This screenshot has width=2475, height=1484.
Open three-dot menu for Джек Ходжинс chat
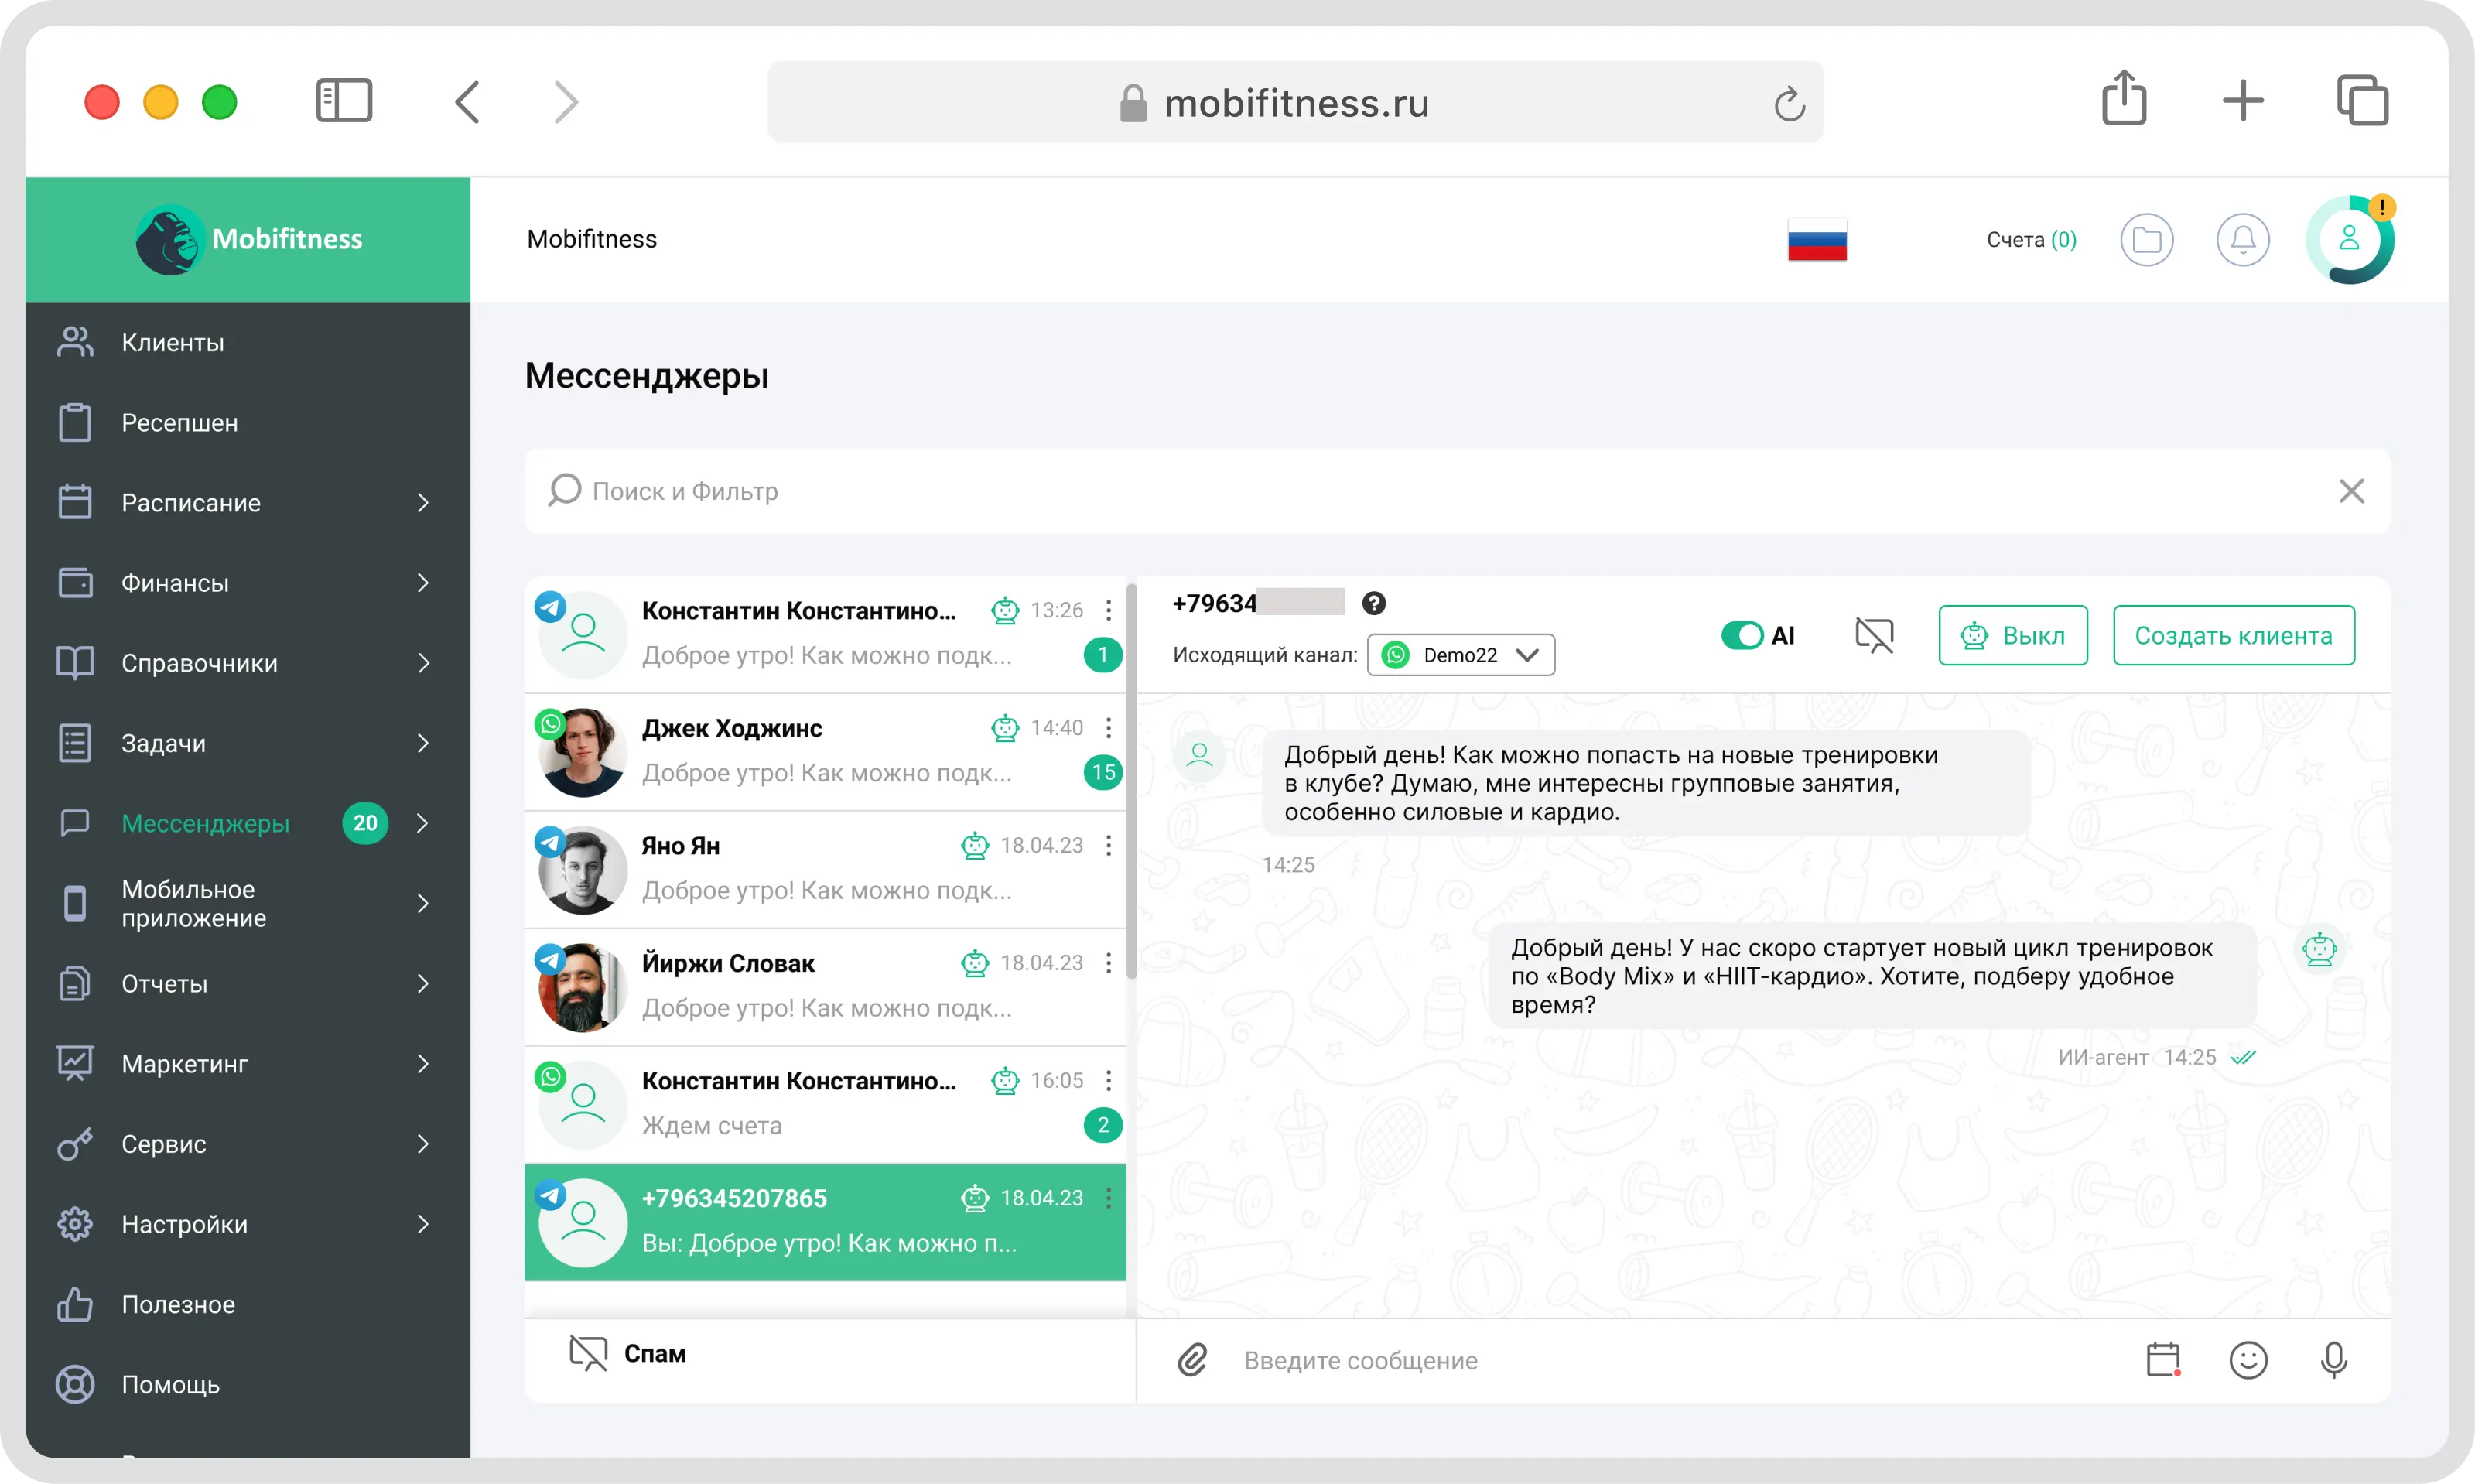click(1109, 728)
